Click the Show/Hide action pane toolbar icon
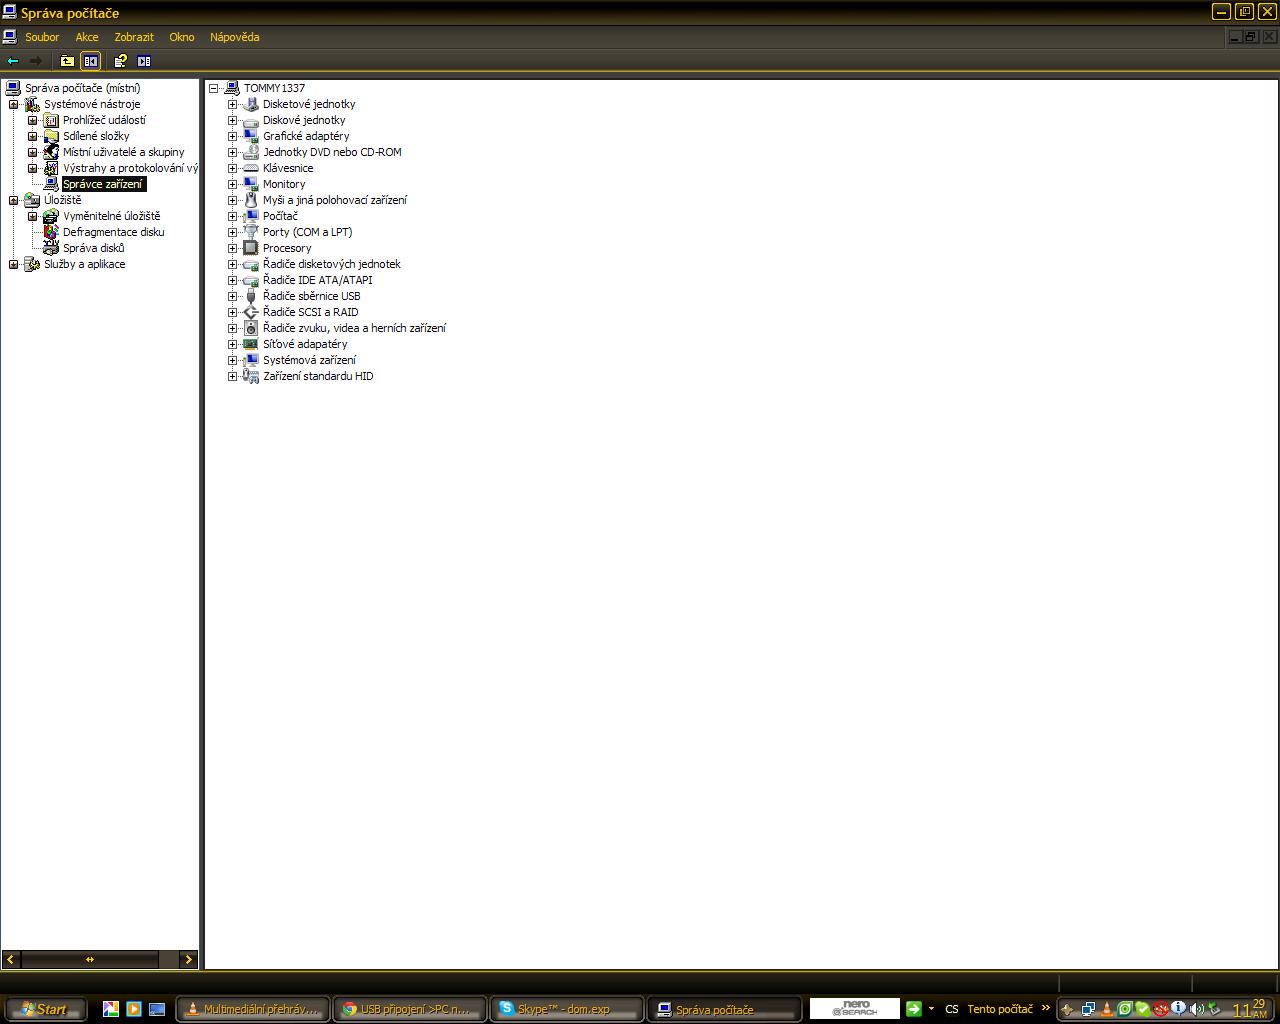 click(x=144, y=61)
